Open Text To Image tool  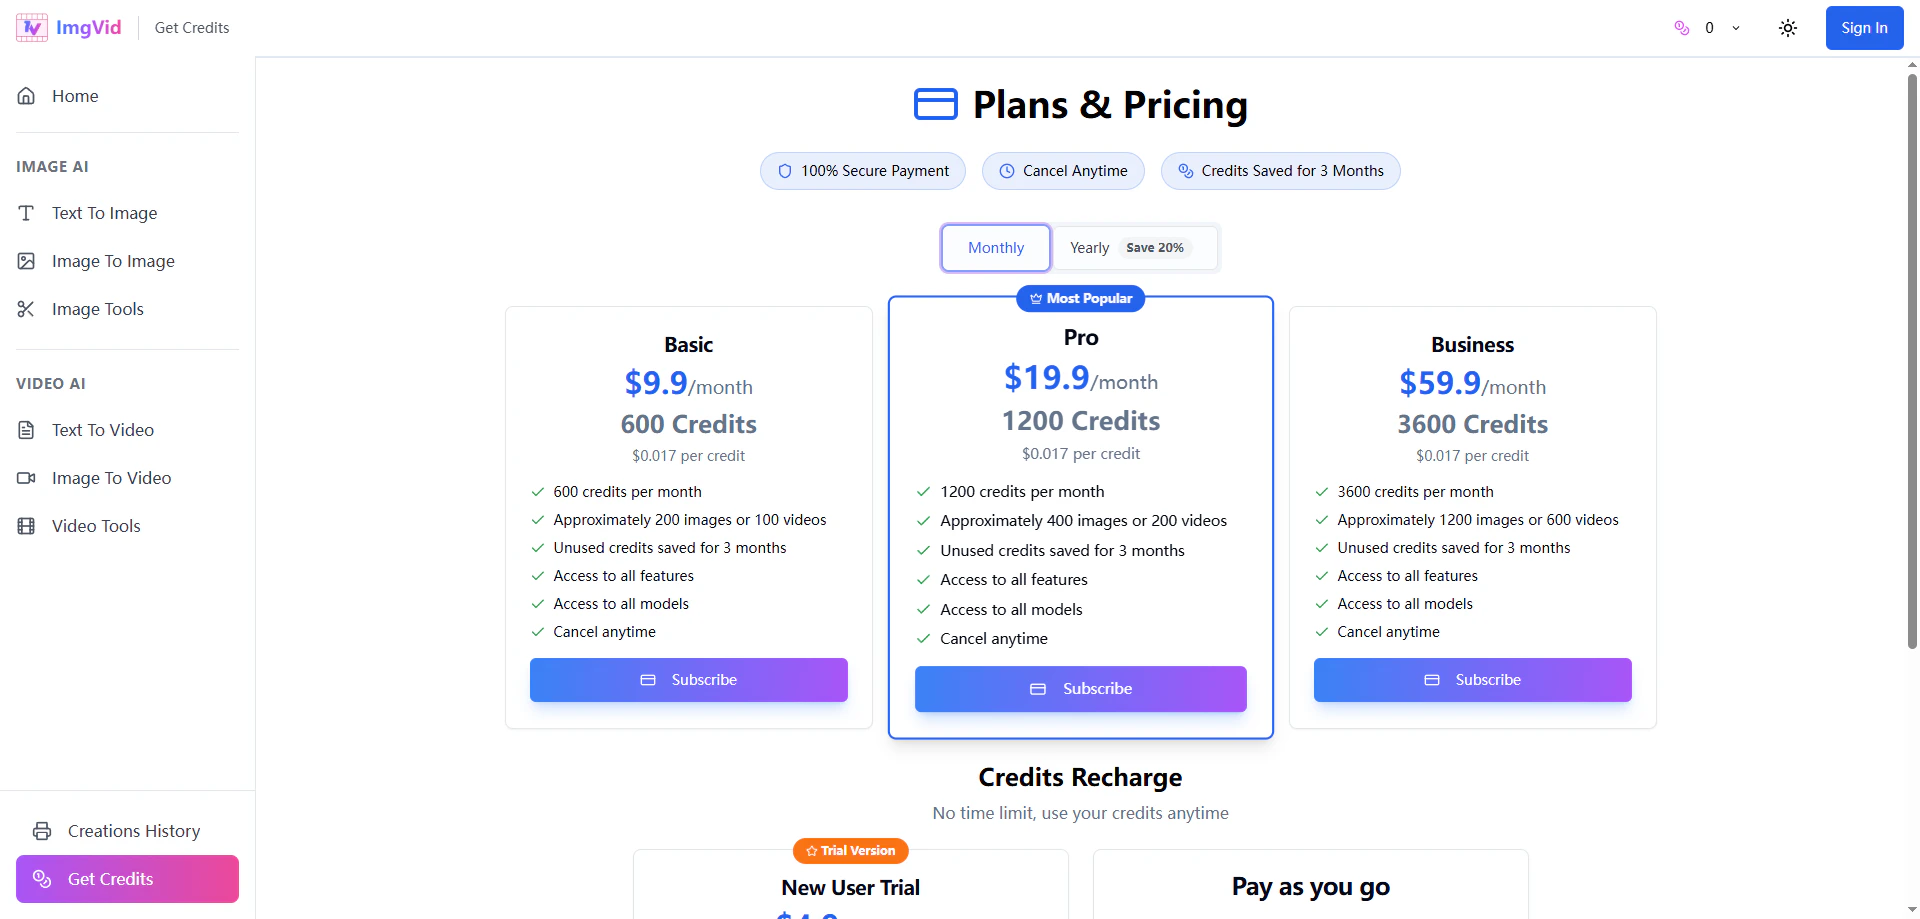coord(104,213)
